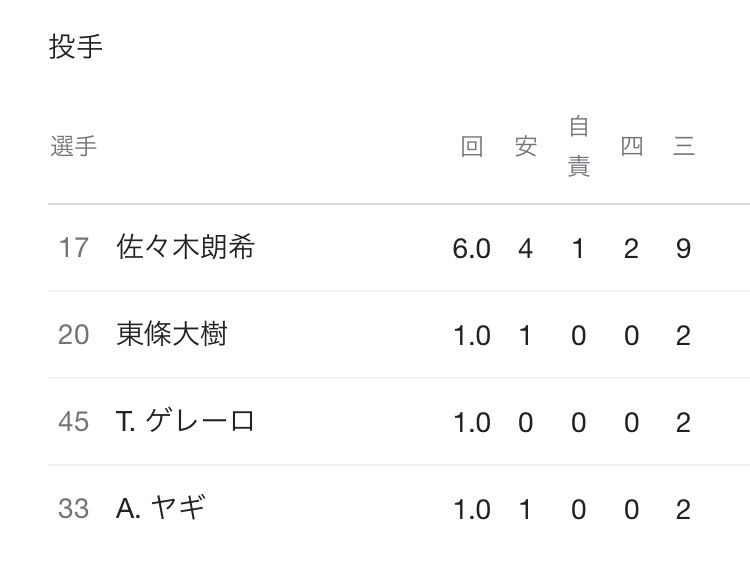Screen dimensions: 750x575
Task: Click jersey number 17
Action: pos(73,248)
